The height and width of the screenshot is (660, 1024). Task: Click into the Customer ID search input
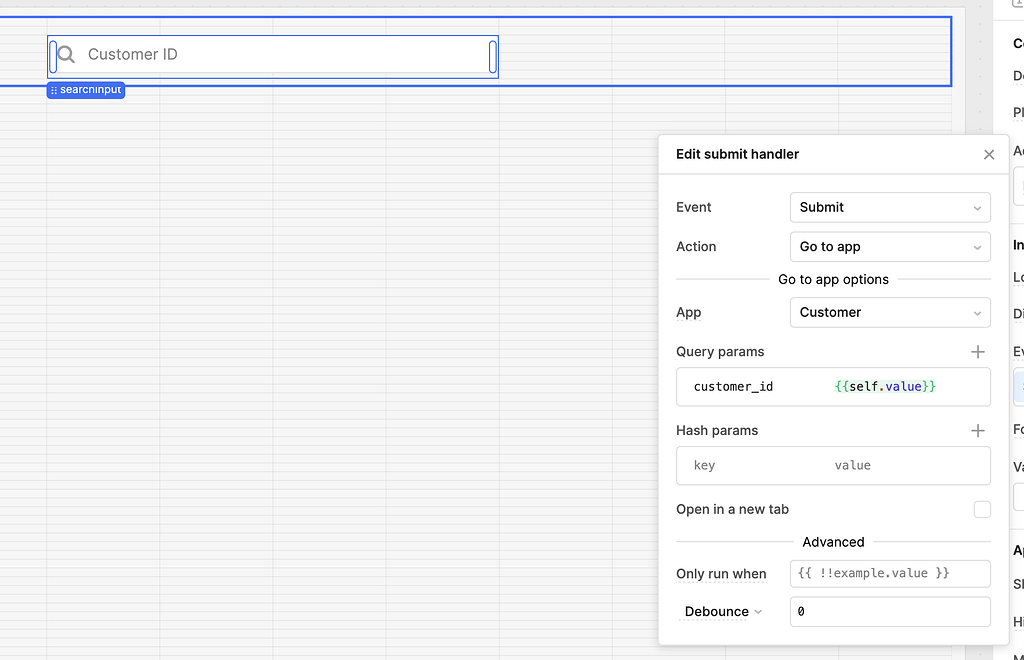click(x=280, y=55)
